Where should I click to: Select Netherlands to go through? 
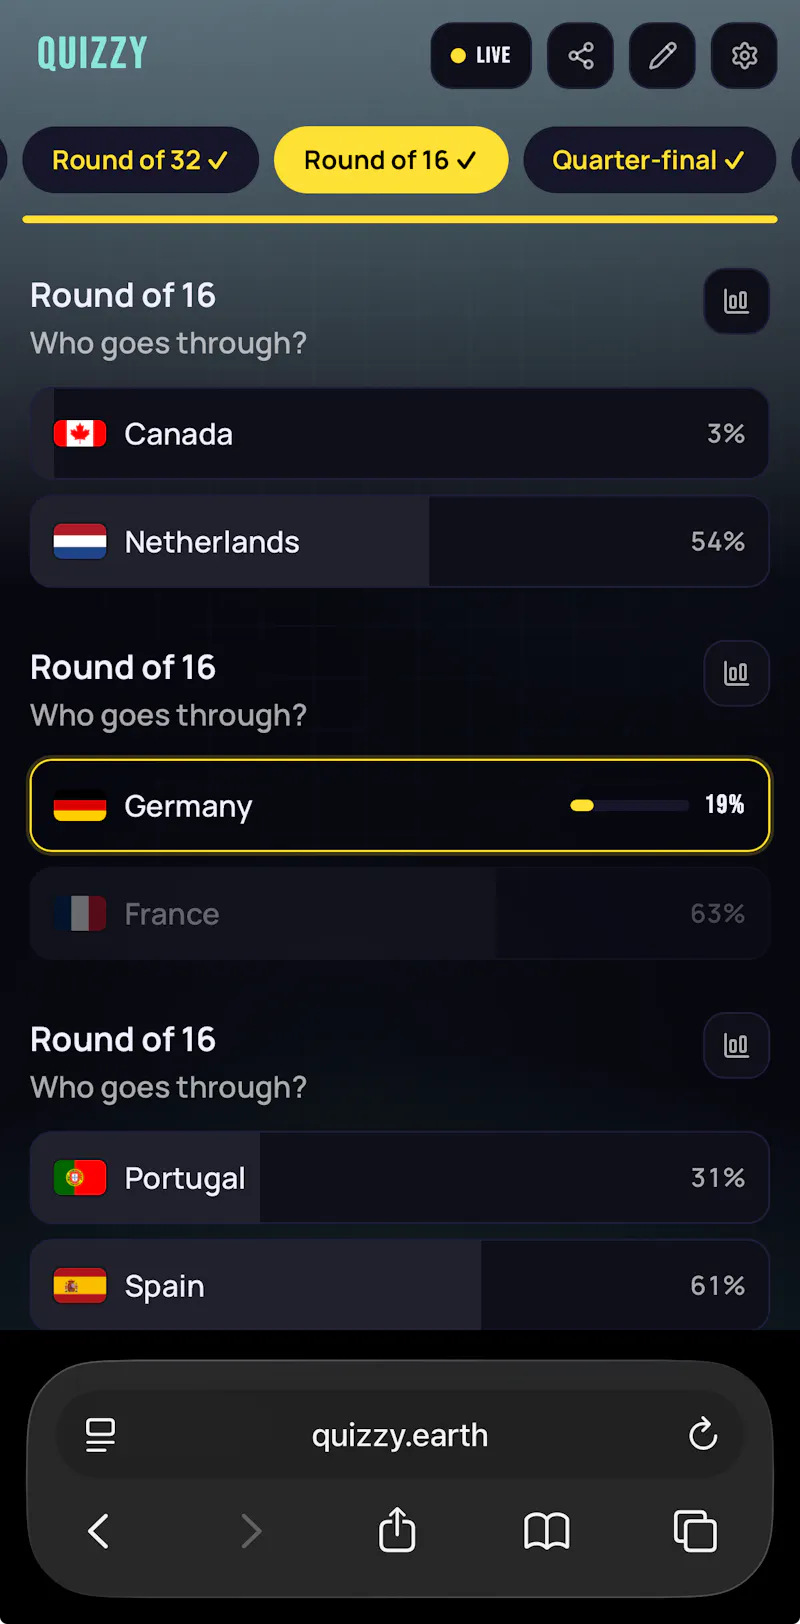pos(400,542)
